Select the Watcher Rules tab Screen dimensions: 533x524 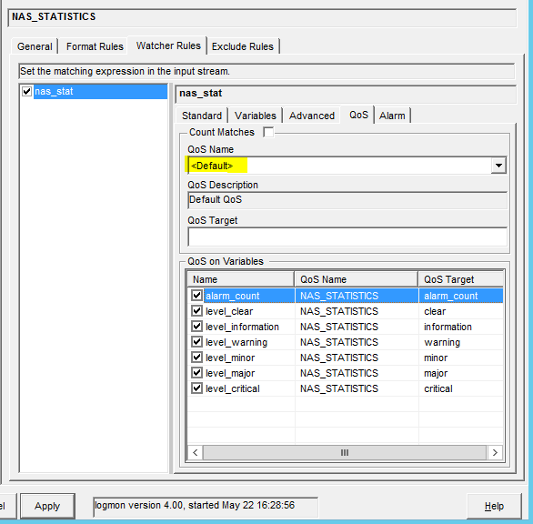(168, 46)
